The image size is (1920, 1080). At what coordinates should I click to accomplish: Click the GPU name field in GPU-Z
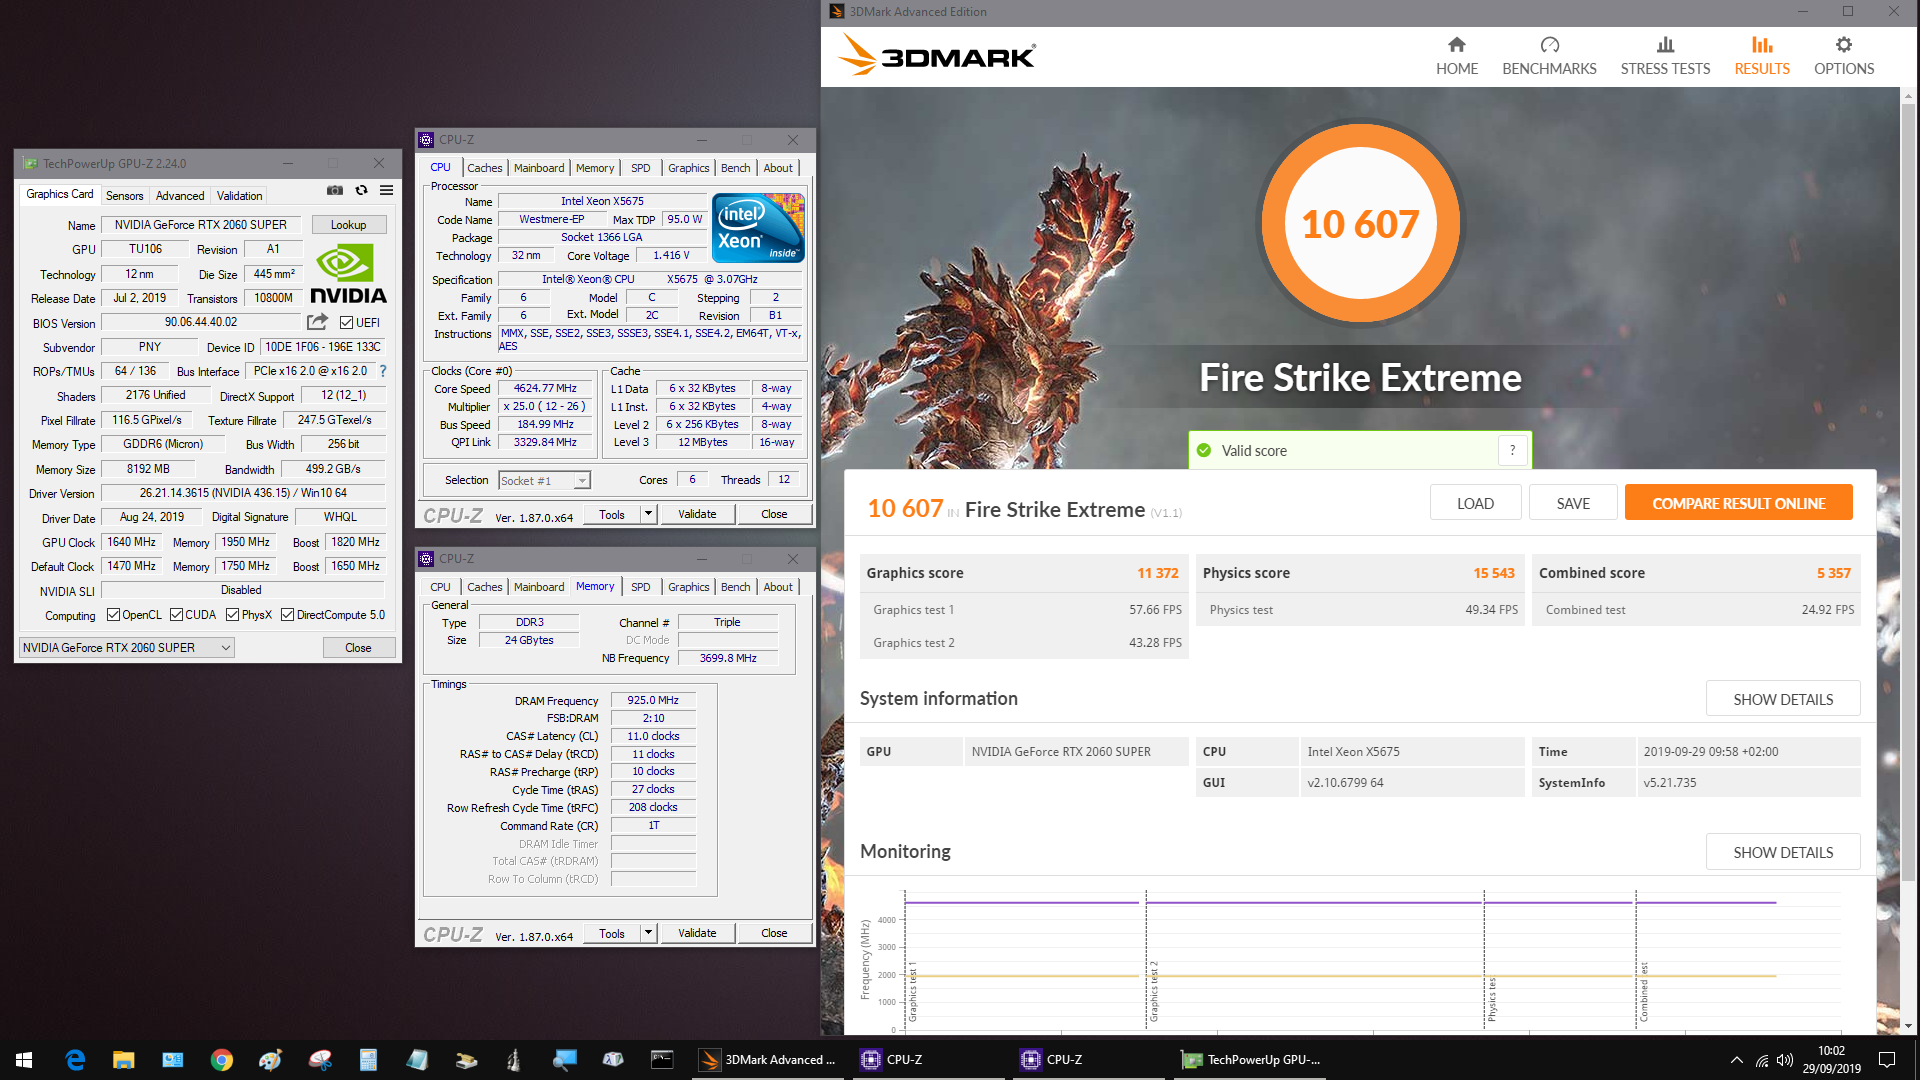tap(201, 225)
